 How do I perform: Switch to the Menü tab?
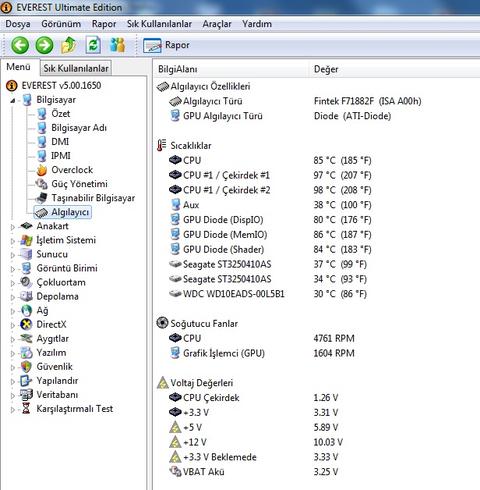pyautogui.click(x=18, y=67)
